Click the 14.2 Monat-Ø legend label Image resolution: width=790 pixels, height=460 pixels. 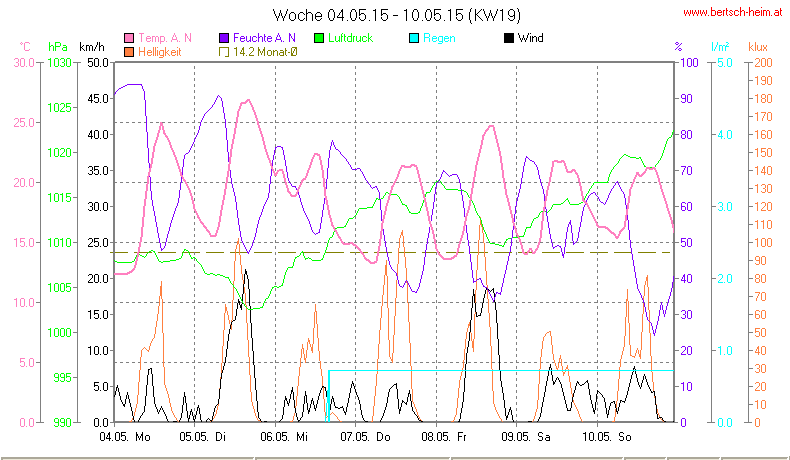265,52
